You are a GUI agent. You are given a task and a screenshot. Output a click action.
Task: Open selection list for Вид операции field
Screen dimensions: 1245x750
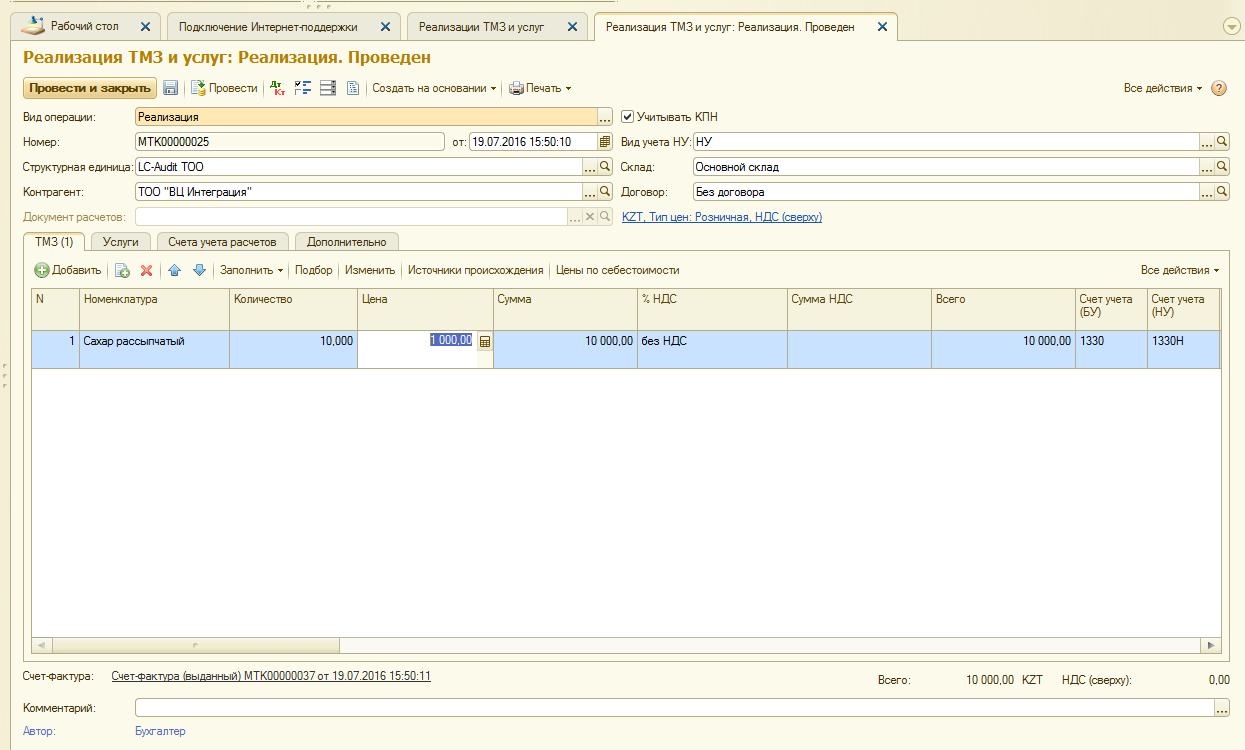pyautogui.click(x=605, y=117)
